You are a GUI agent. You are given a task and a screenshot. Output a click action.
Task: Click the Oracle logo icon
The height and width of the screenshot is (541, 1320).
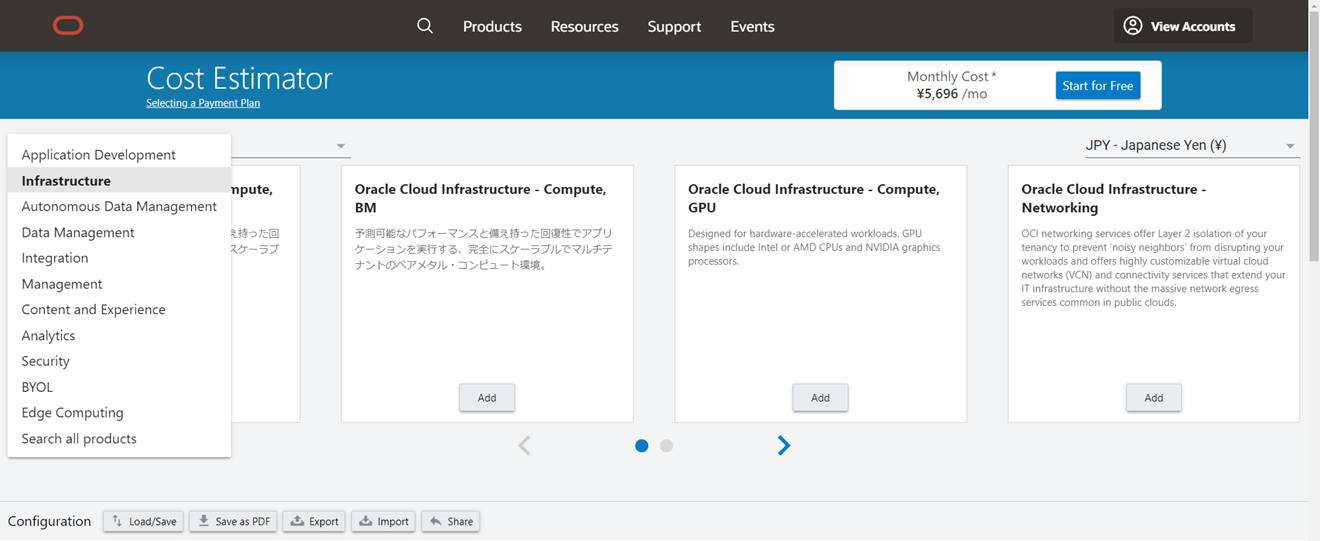[68, 26]
